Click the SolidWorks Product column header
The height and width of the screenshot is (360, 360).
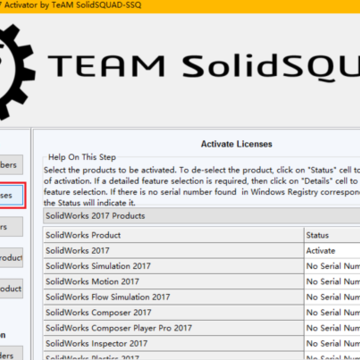click(173, 235)
